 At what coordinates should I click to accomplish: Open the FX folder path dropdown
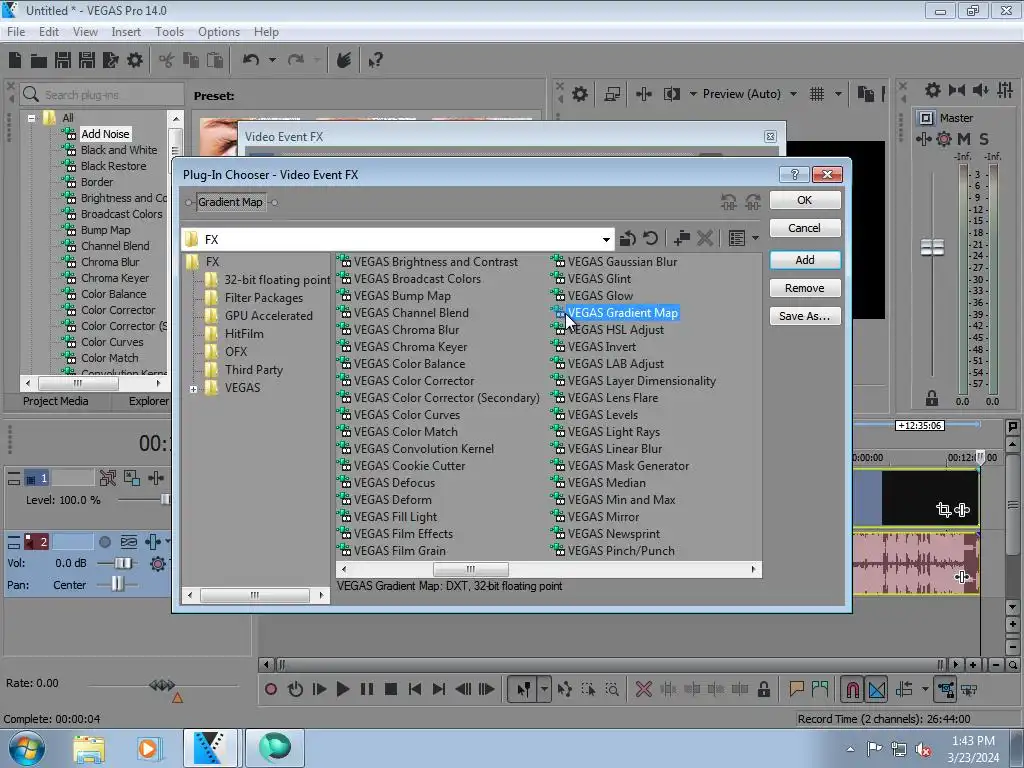point(606,240)
